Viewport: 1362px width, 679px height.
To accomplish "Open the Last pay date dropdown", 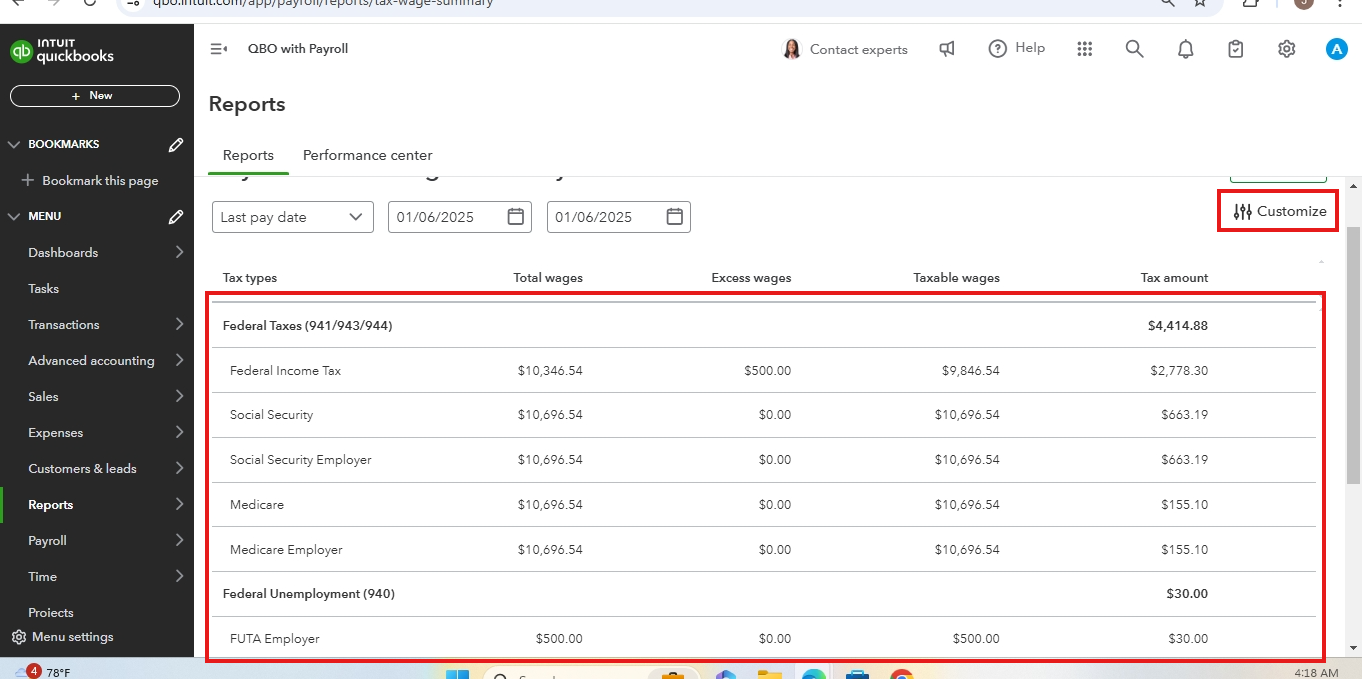I will pos(293,217).
